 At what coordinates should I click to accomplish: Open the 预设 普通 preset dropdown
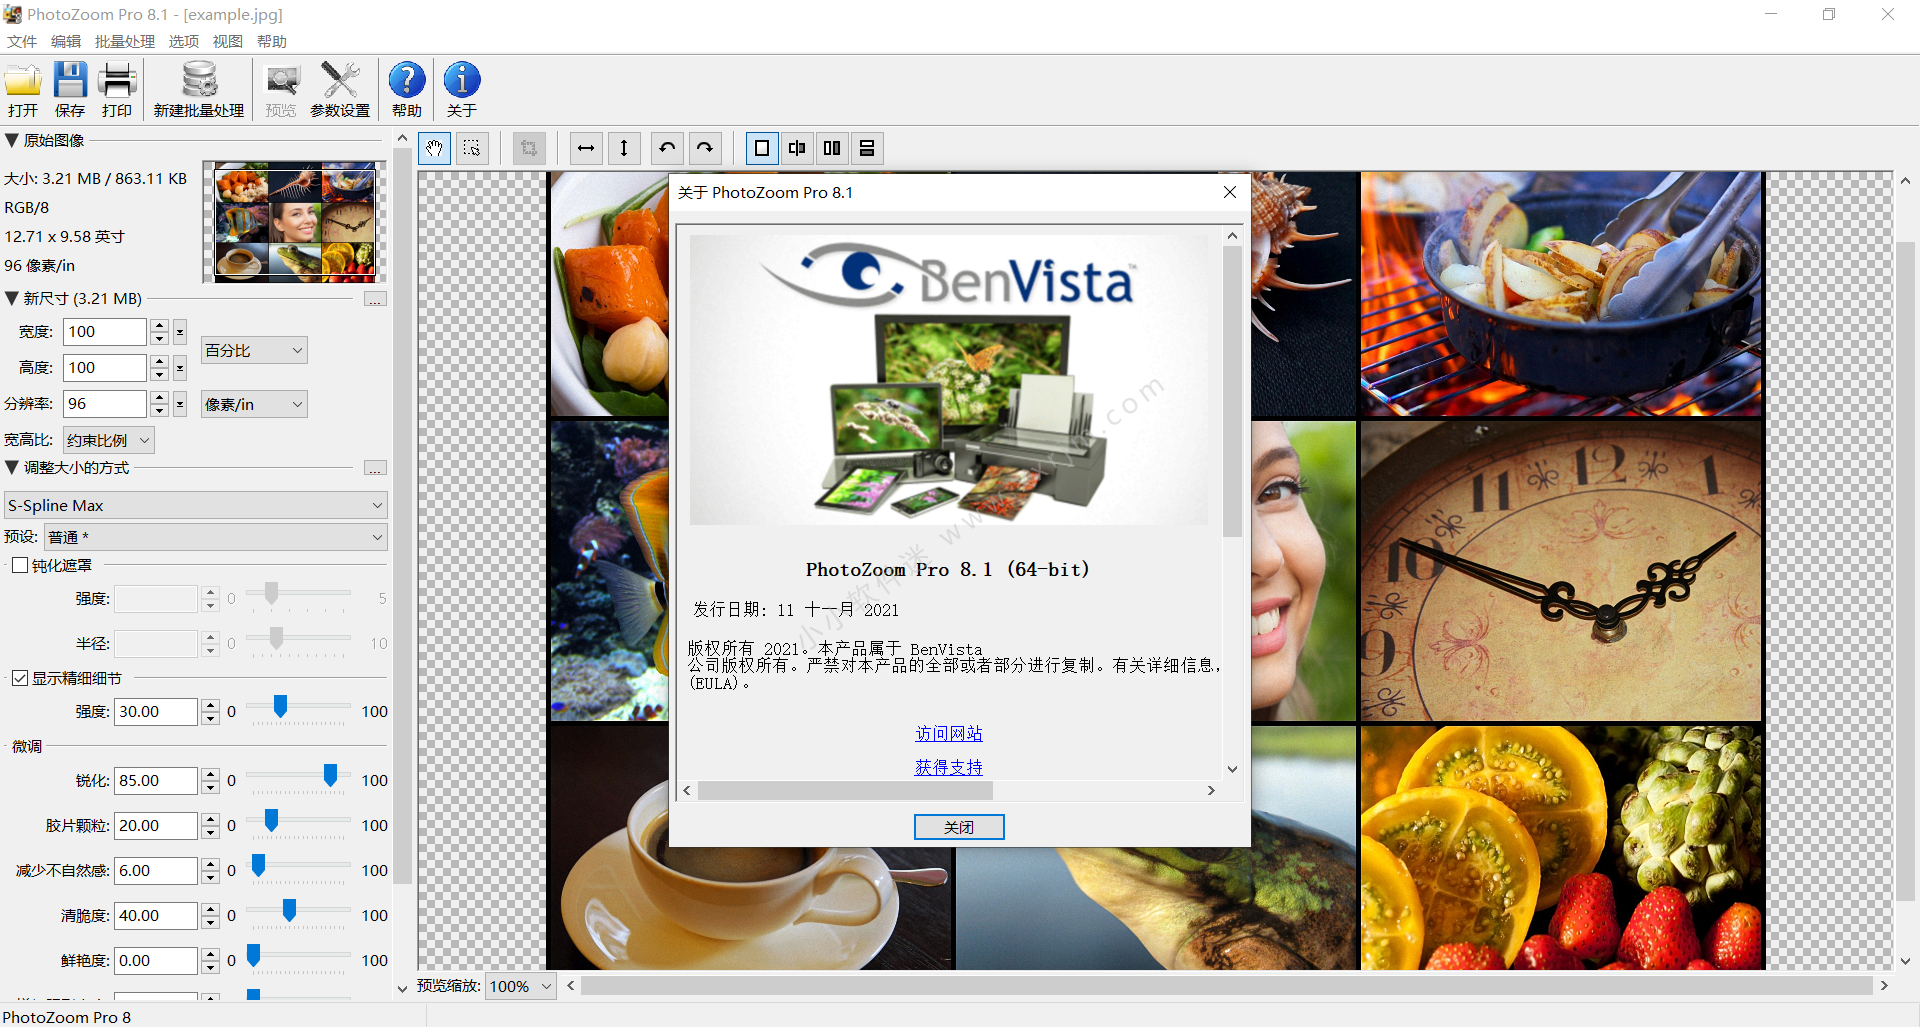click(216, 537)
